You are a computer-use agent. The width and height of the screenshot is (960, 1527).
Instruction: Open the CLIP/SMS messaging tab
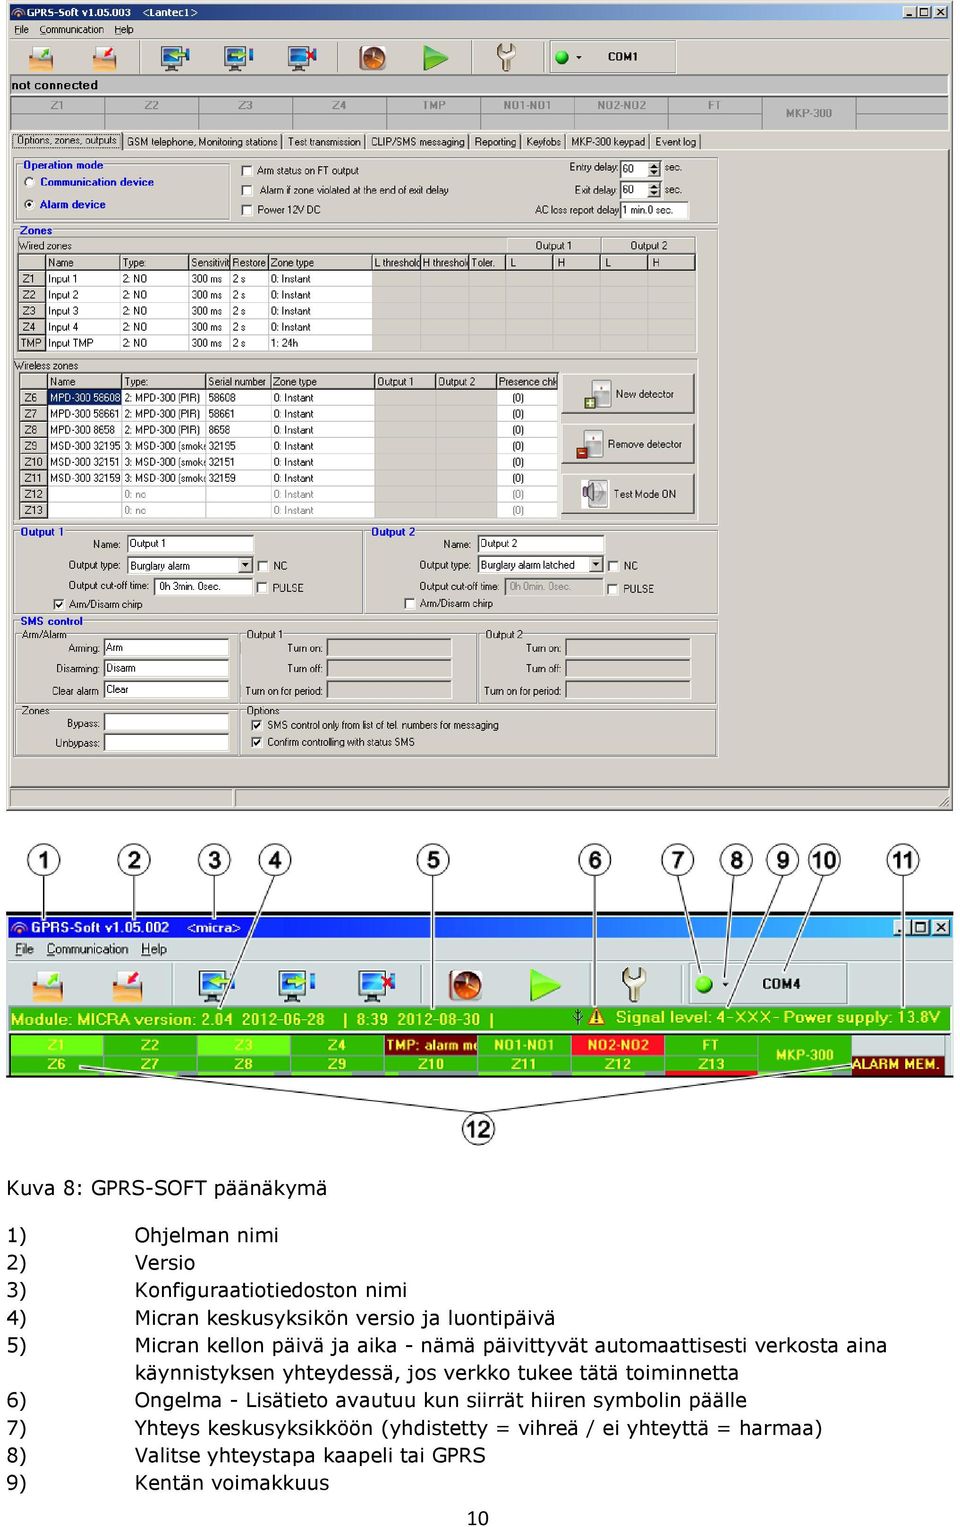tap(418, 142)
